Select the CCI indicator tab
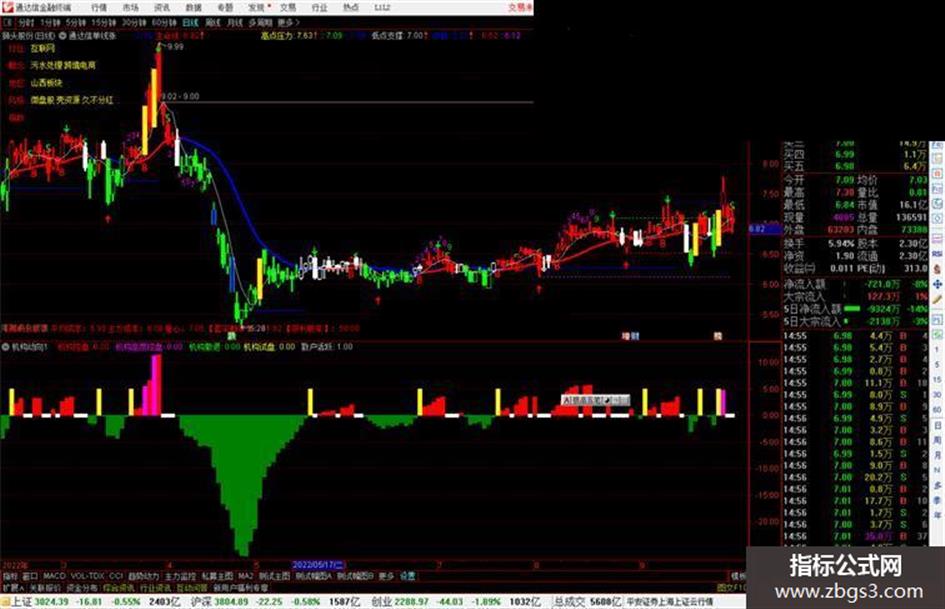Screen dimensions: 945x609 (x=116, y=576)
